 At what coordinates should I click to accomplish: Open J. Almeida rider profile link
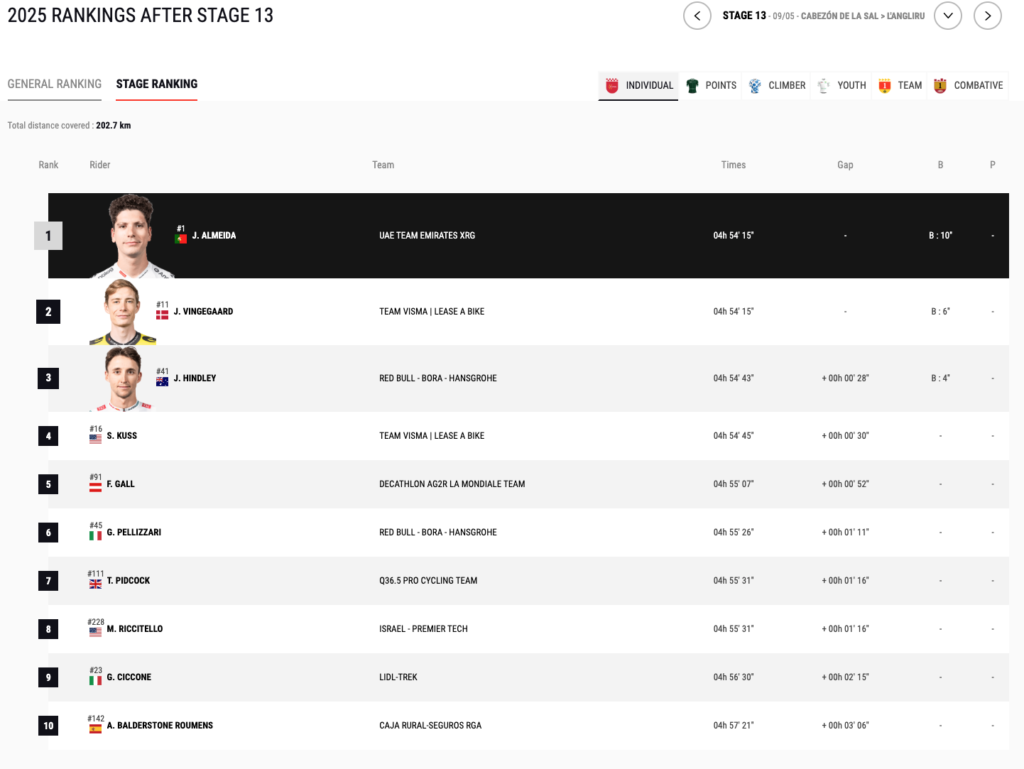tap(214, 236)
